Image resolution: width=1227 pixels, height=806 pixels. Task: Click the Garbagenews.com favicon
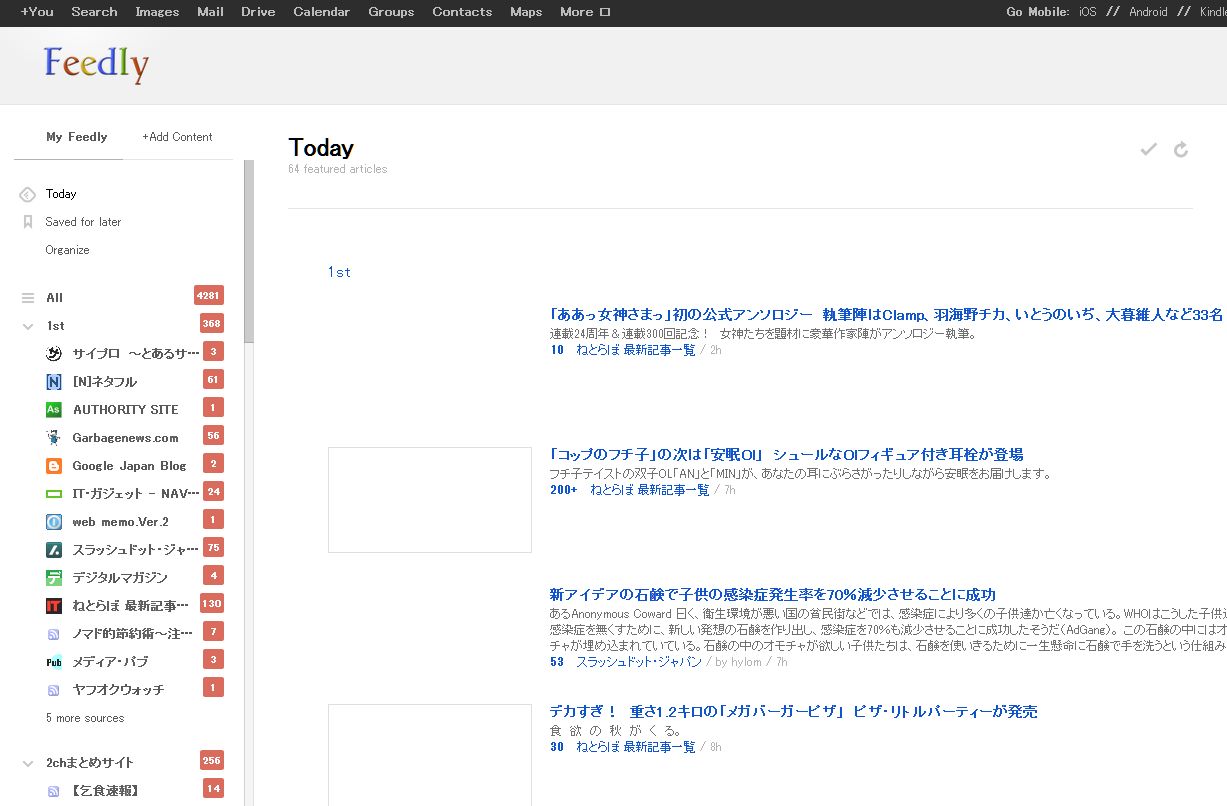[x=54, y=437]
